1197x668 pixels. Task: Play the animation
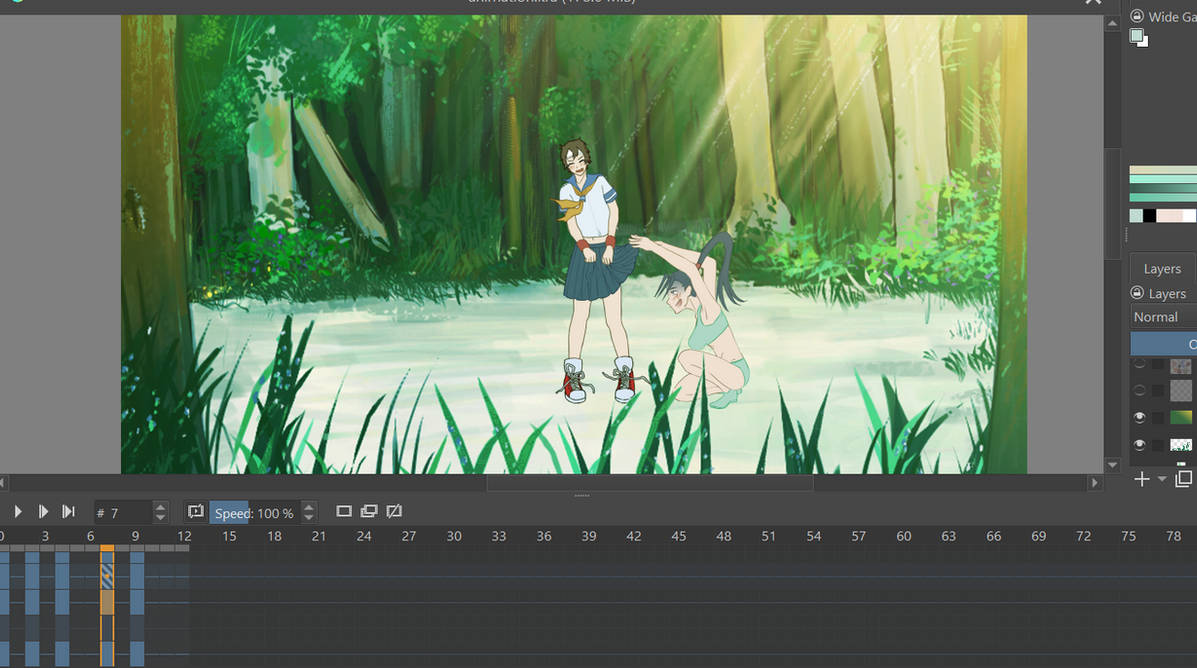18,511
